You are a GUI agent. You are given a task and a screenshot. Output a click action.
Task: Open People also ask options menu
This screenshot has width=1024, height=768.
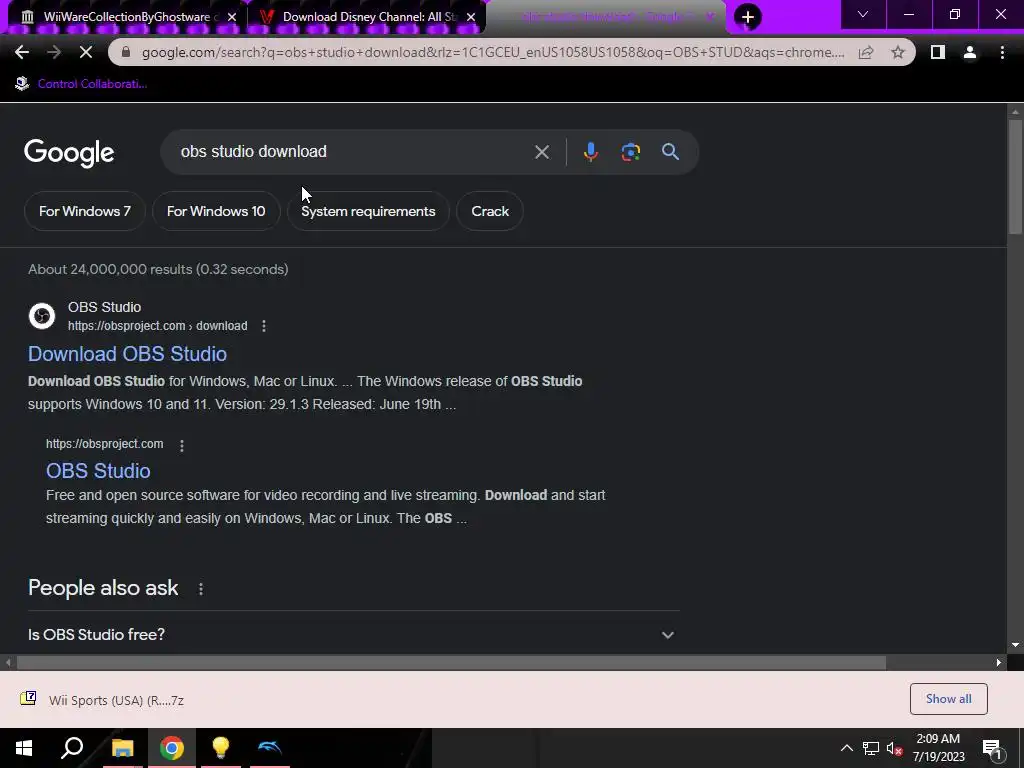[x=200, y=589]
